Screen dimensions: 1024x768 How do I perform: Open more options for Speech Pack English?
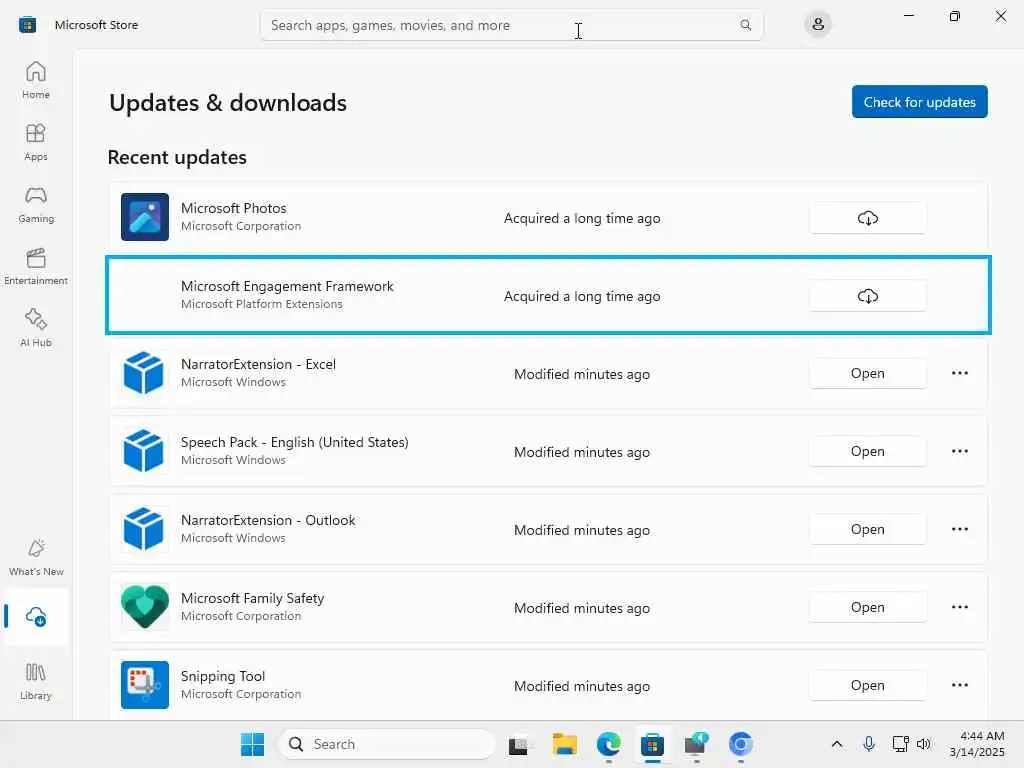tap(959, 451)
